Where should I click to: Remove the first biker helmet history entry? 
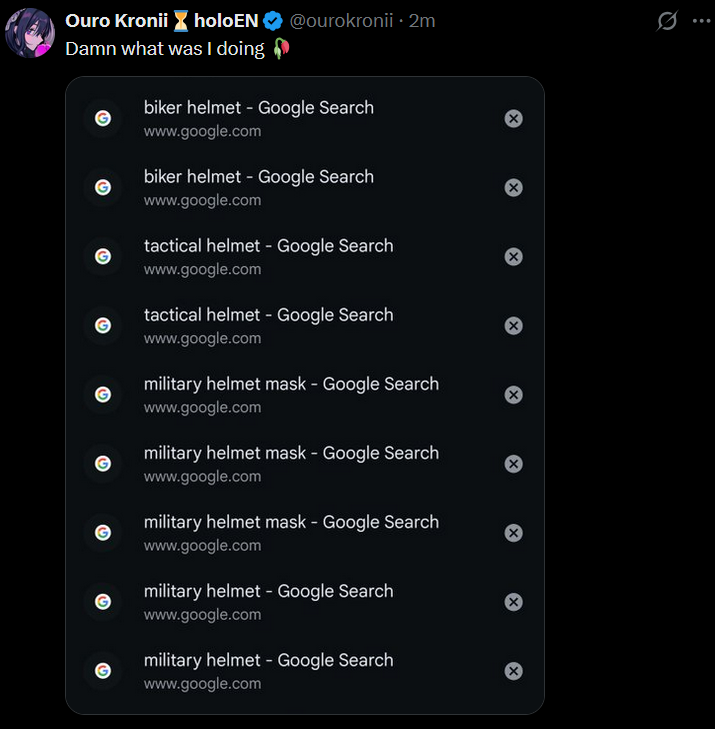[513, 119]
